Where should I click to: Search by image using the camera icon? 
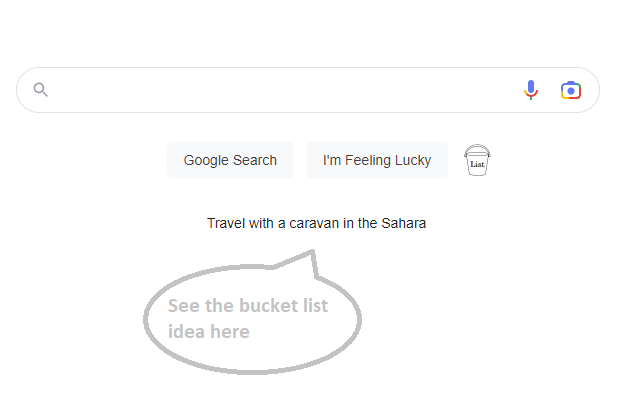571,90
